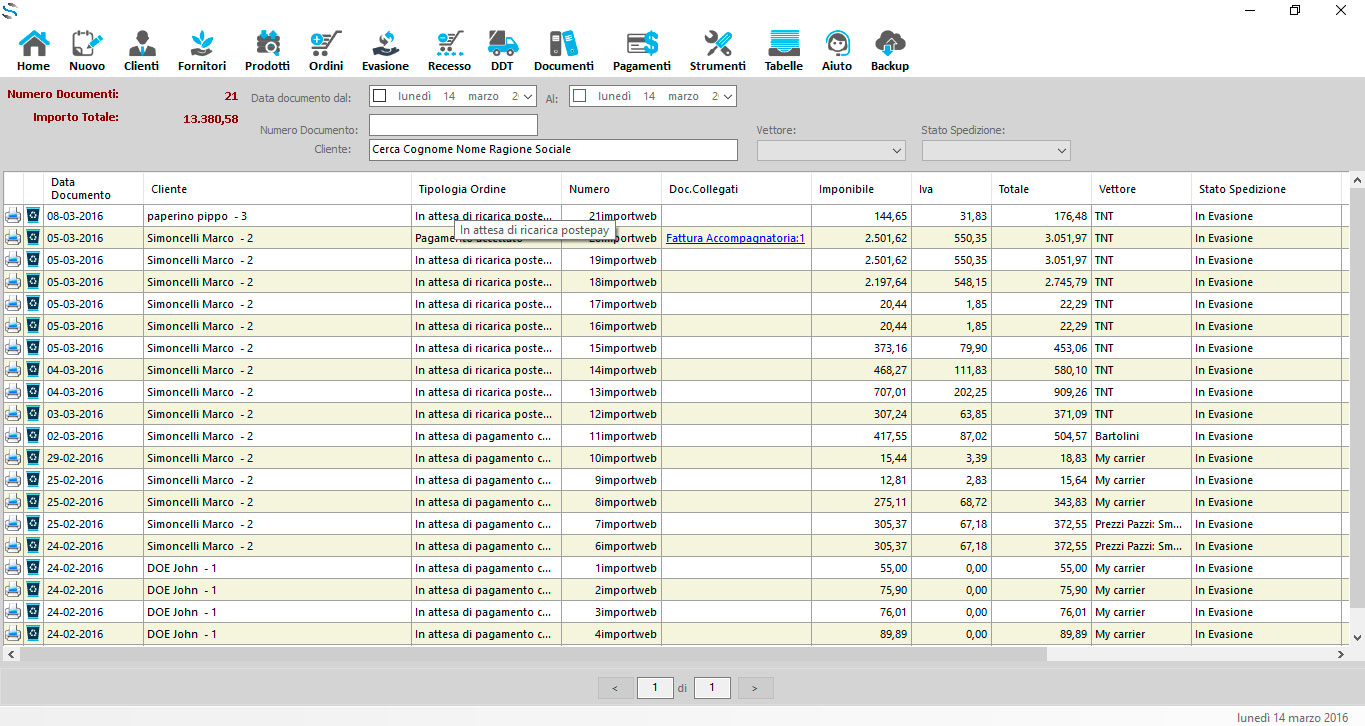Select the '9importweb' number cell

coord(611,480)
